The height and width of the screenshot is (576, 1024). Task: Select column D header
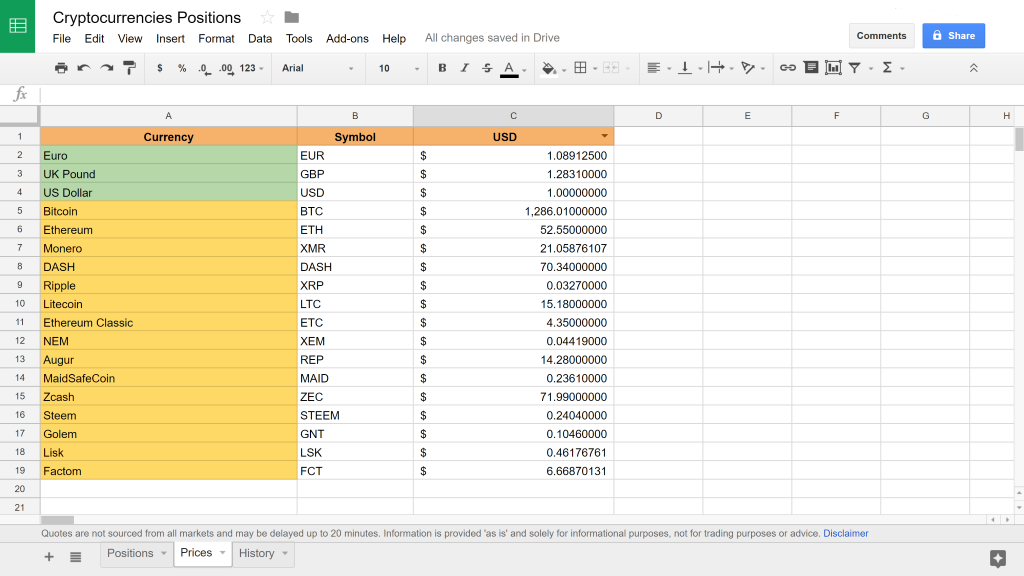[x=658, y=116]
